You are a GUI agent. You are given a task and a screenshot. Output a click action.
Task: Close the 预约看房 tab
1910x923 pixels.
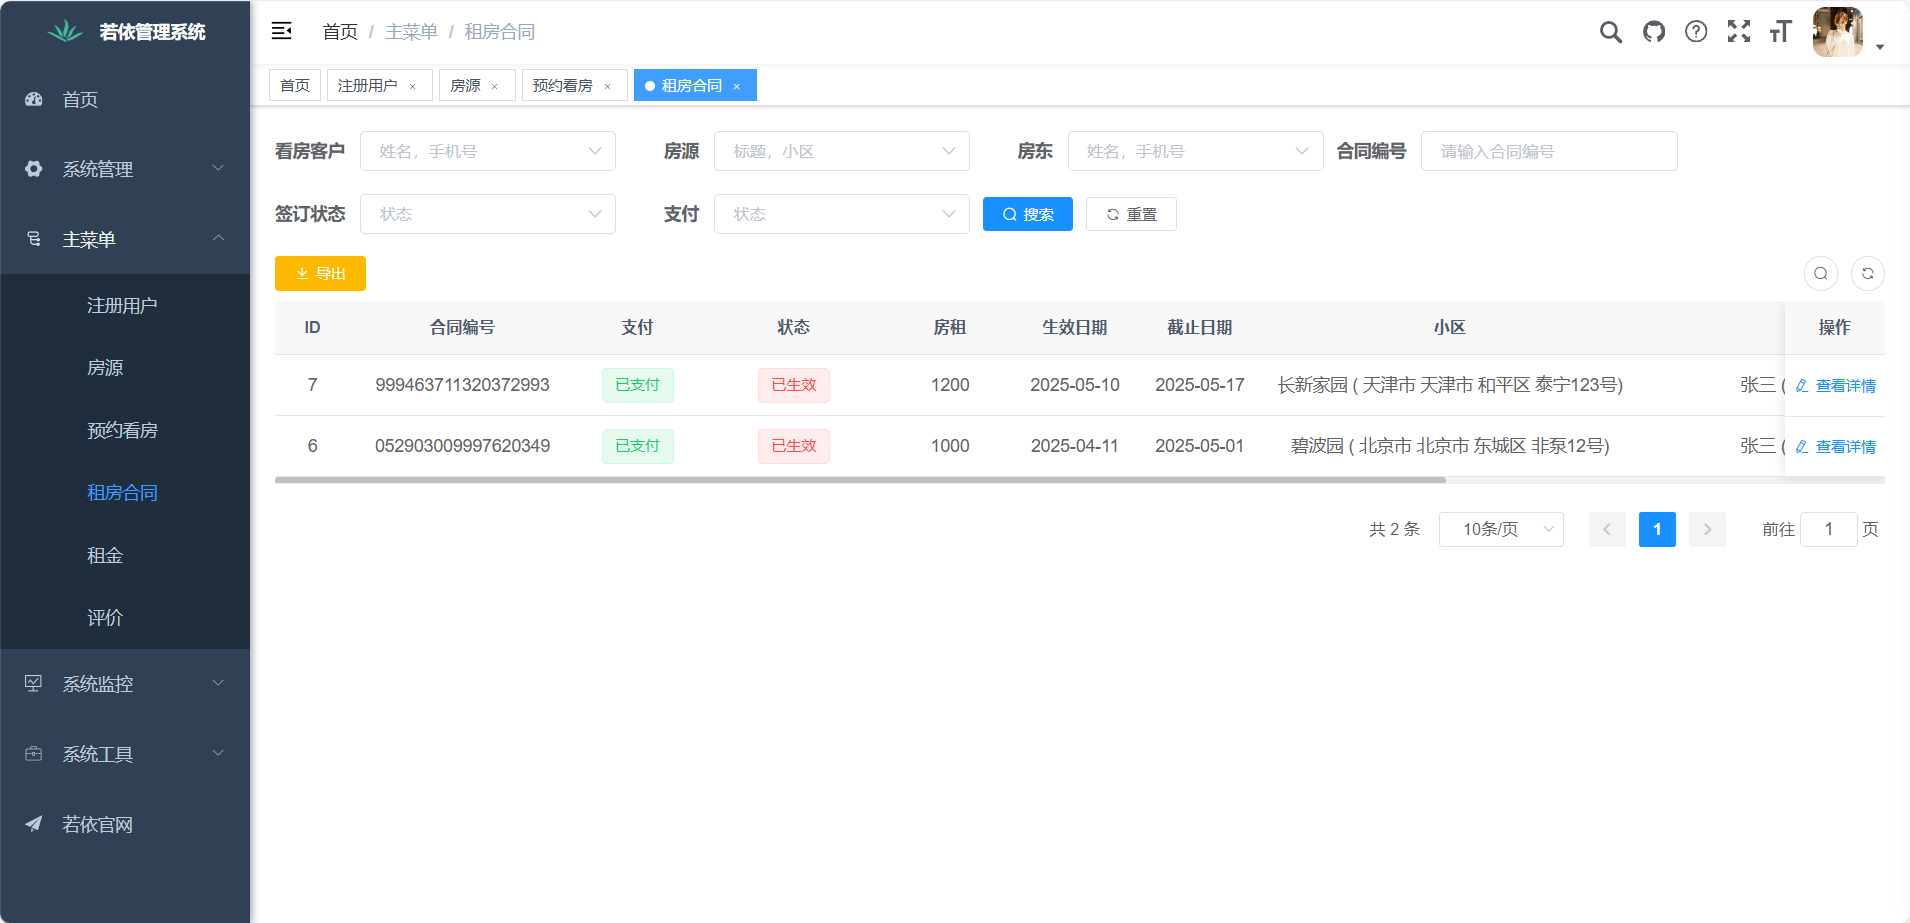(607, 86)
